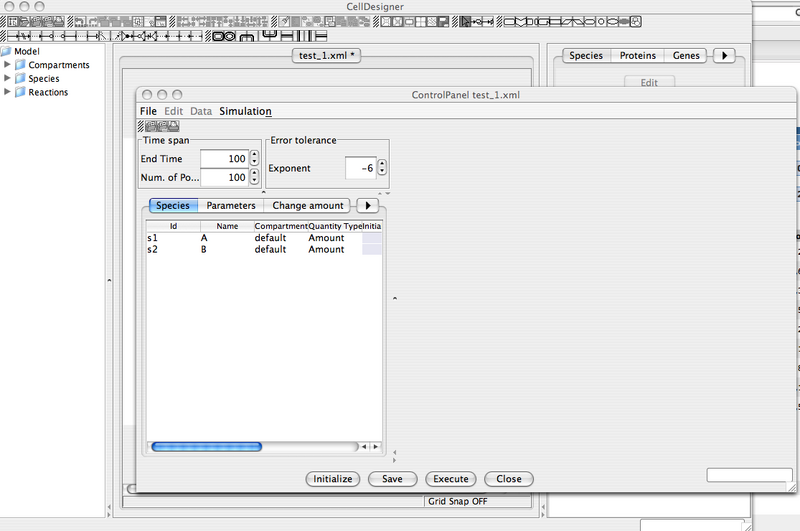800x531 pixels.
Task: Click the Close button in ControlPanel
Action: pyautogui.click(x=509, y=478)
